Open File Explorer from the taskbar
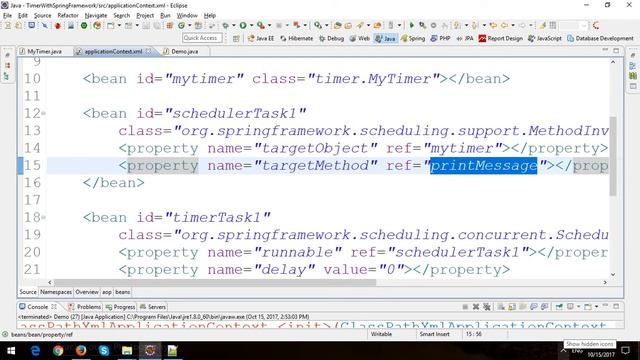The height and width of the screenshot is (360, 640). click(x=127, y=351)
